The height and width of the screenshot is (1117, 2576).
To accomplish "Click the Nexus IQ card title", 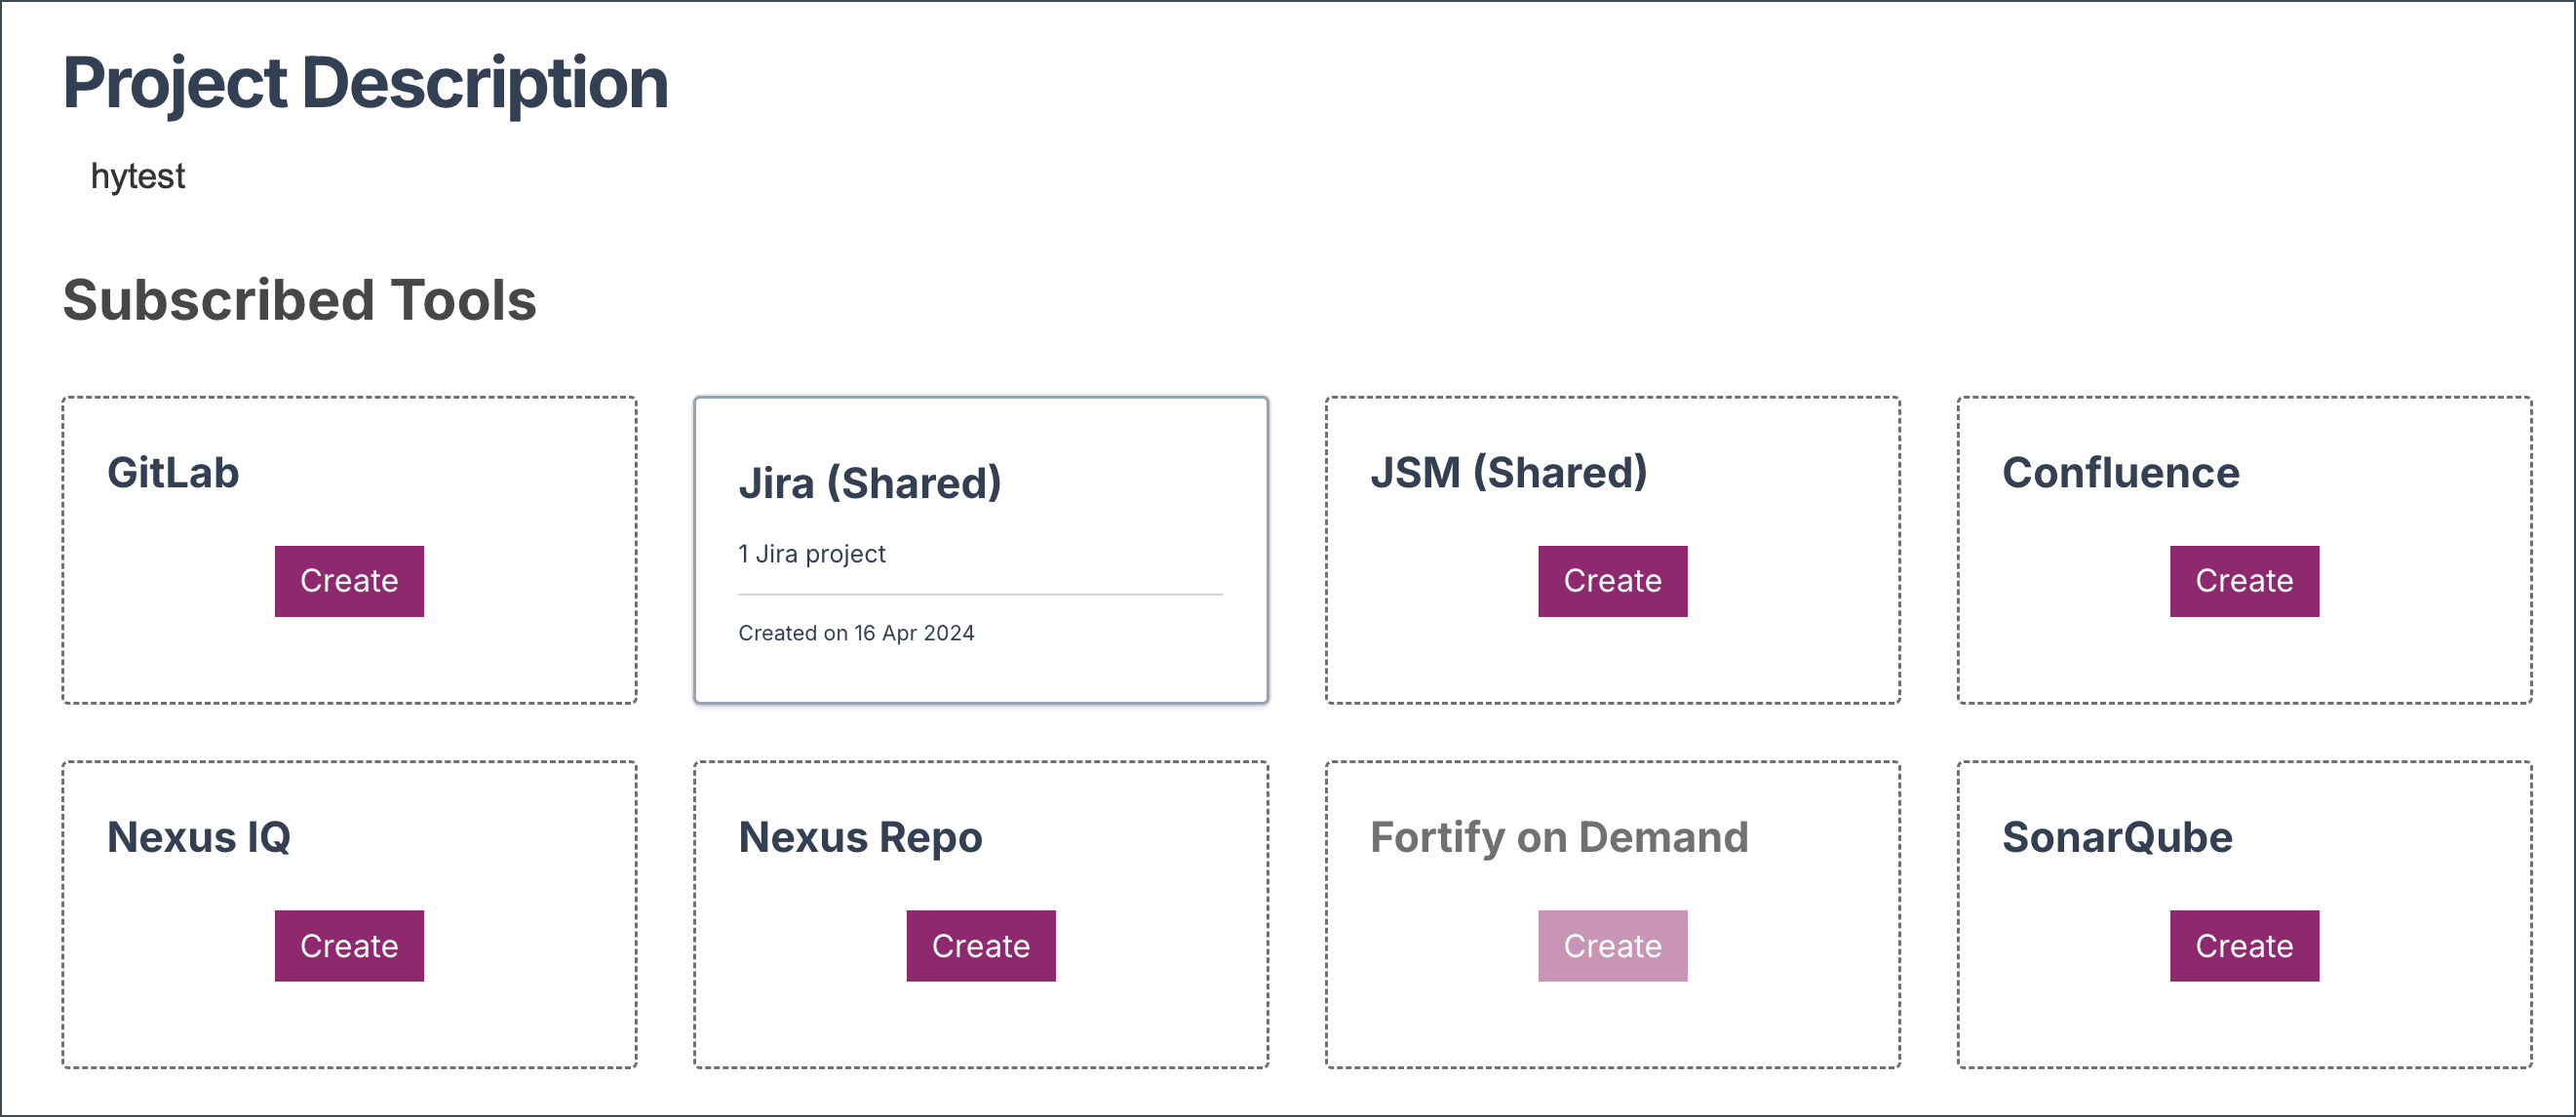I will [199, 837].
